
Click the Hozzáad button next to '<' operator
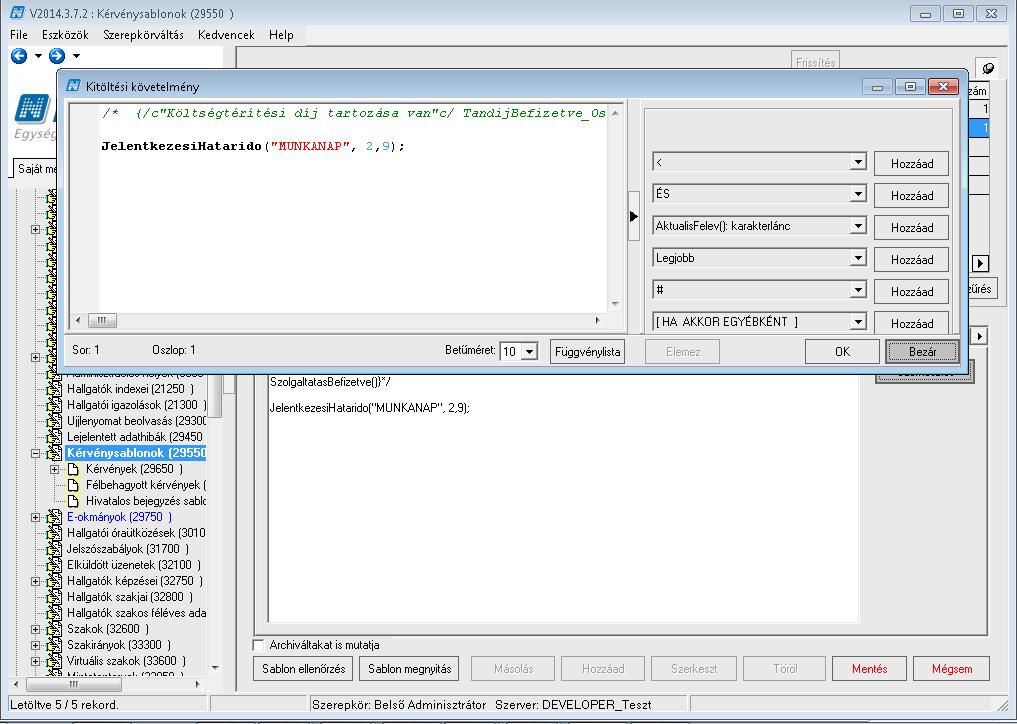[x=911, y=163]
